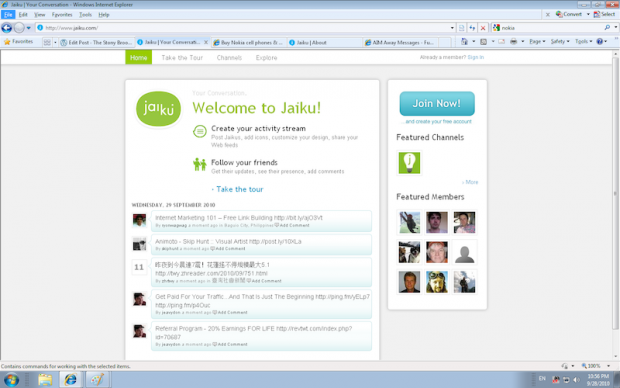This screenshot has height=388, width=620.
Task: Click the refresh page icon
Action: tap(472, 28)
